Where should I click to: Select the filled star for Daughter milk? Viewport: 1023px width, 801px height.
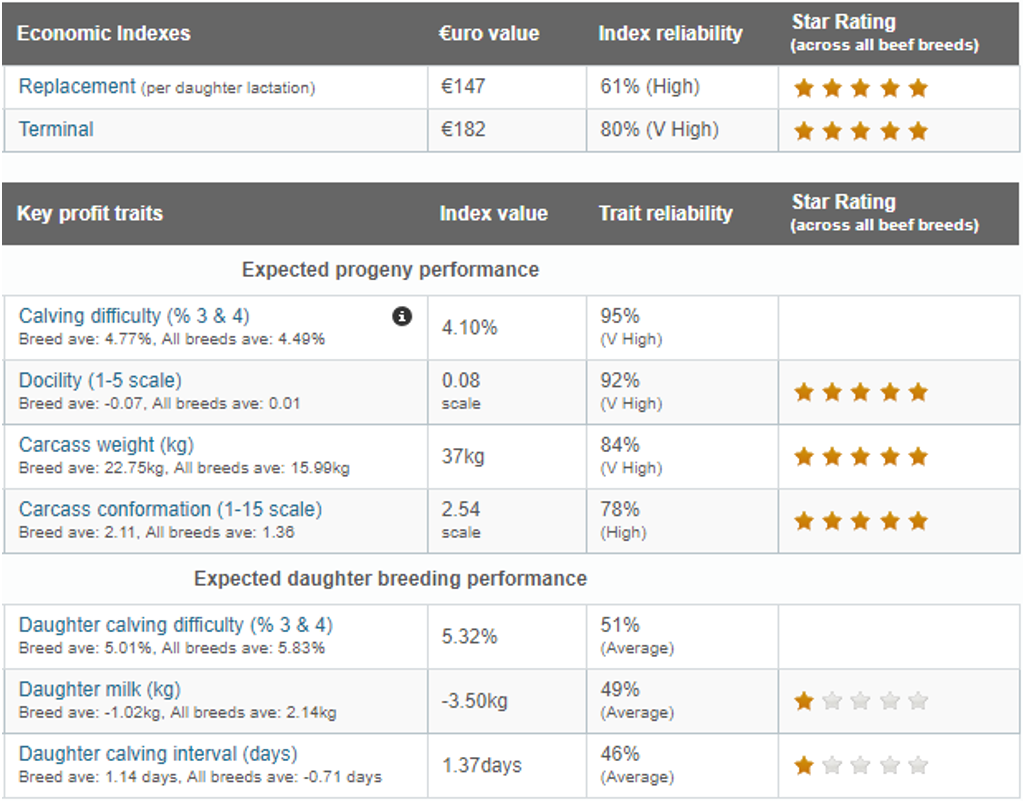coord(803,700)
